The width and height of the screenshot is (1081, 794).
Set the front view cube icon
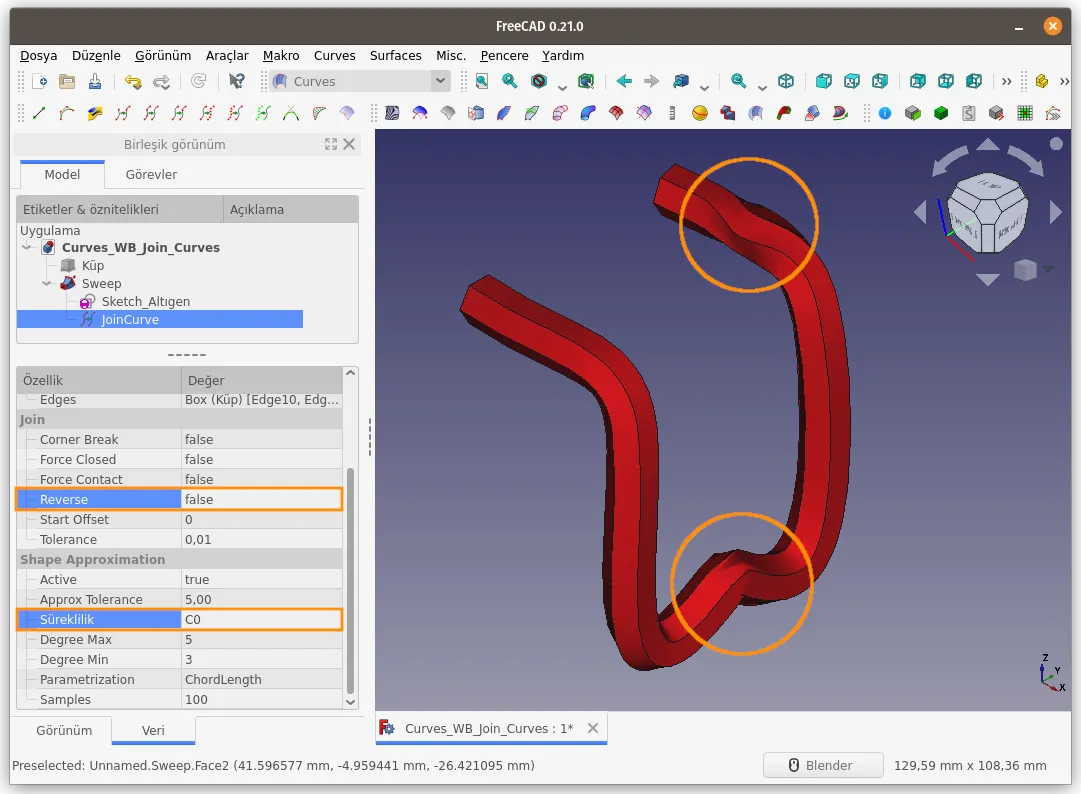coord(823,81)
